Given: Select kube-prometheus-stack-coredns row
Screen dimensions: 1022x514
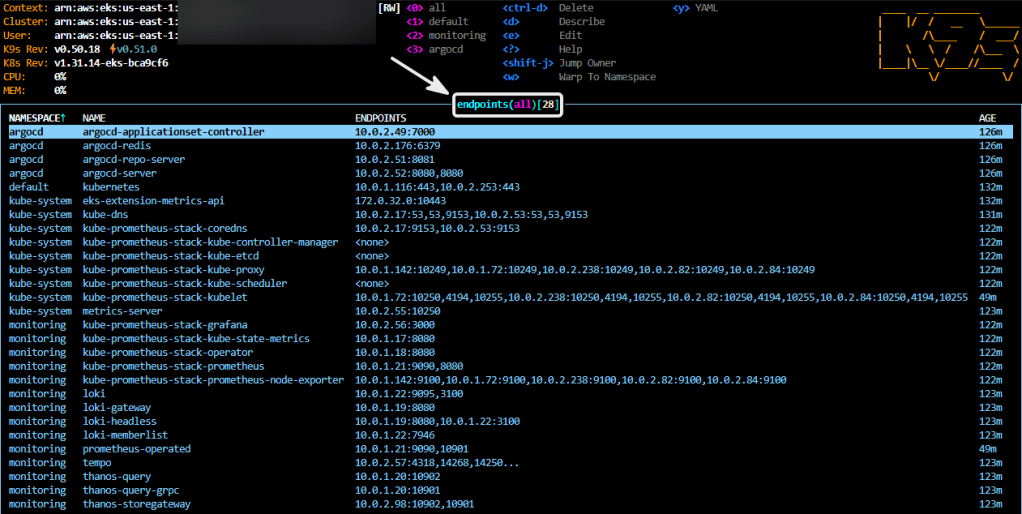Looking at the screenshot, I should 510,229.
